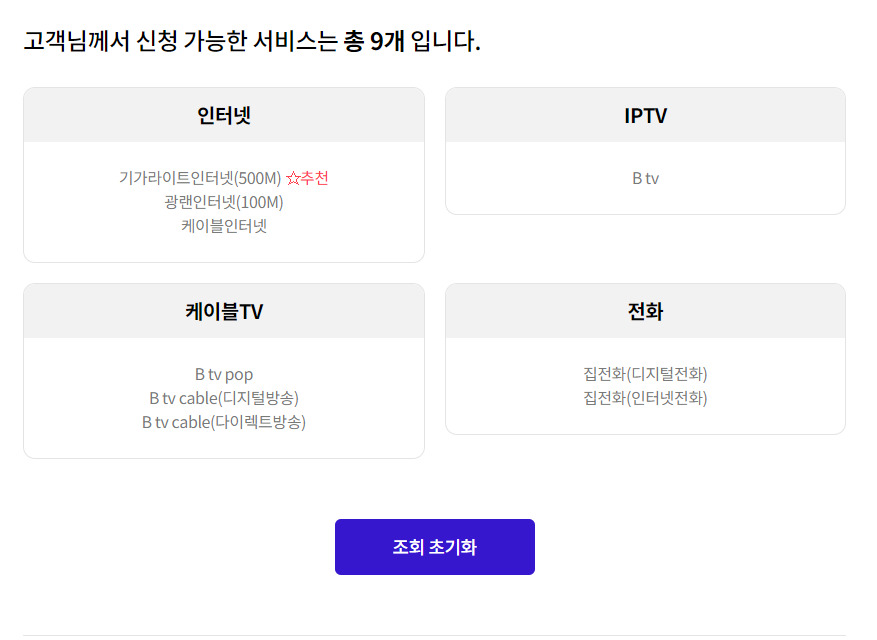The width and height of the screenshot is (877, 640).
Task: Choose 집전화(디지털전화) option
Action: (x=645, y=374)
